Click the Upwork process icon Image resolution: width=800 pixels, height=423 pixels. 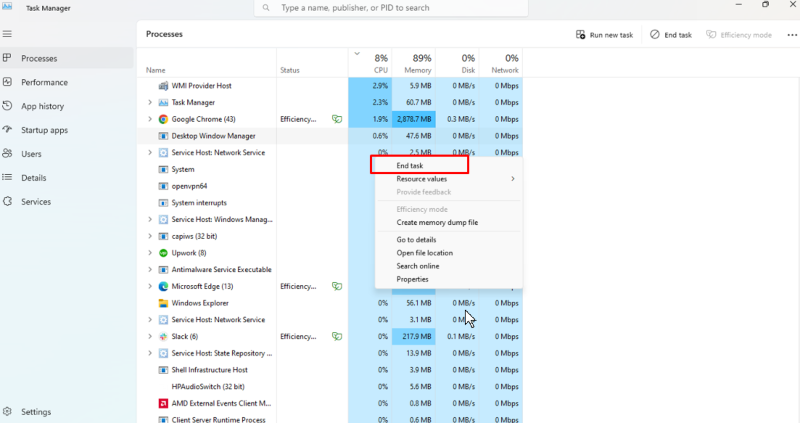coord(163,253)
